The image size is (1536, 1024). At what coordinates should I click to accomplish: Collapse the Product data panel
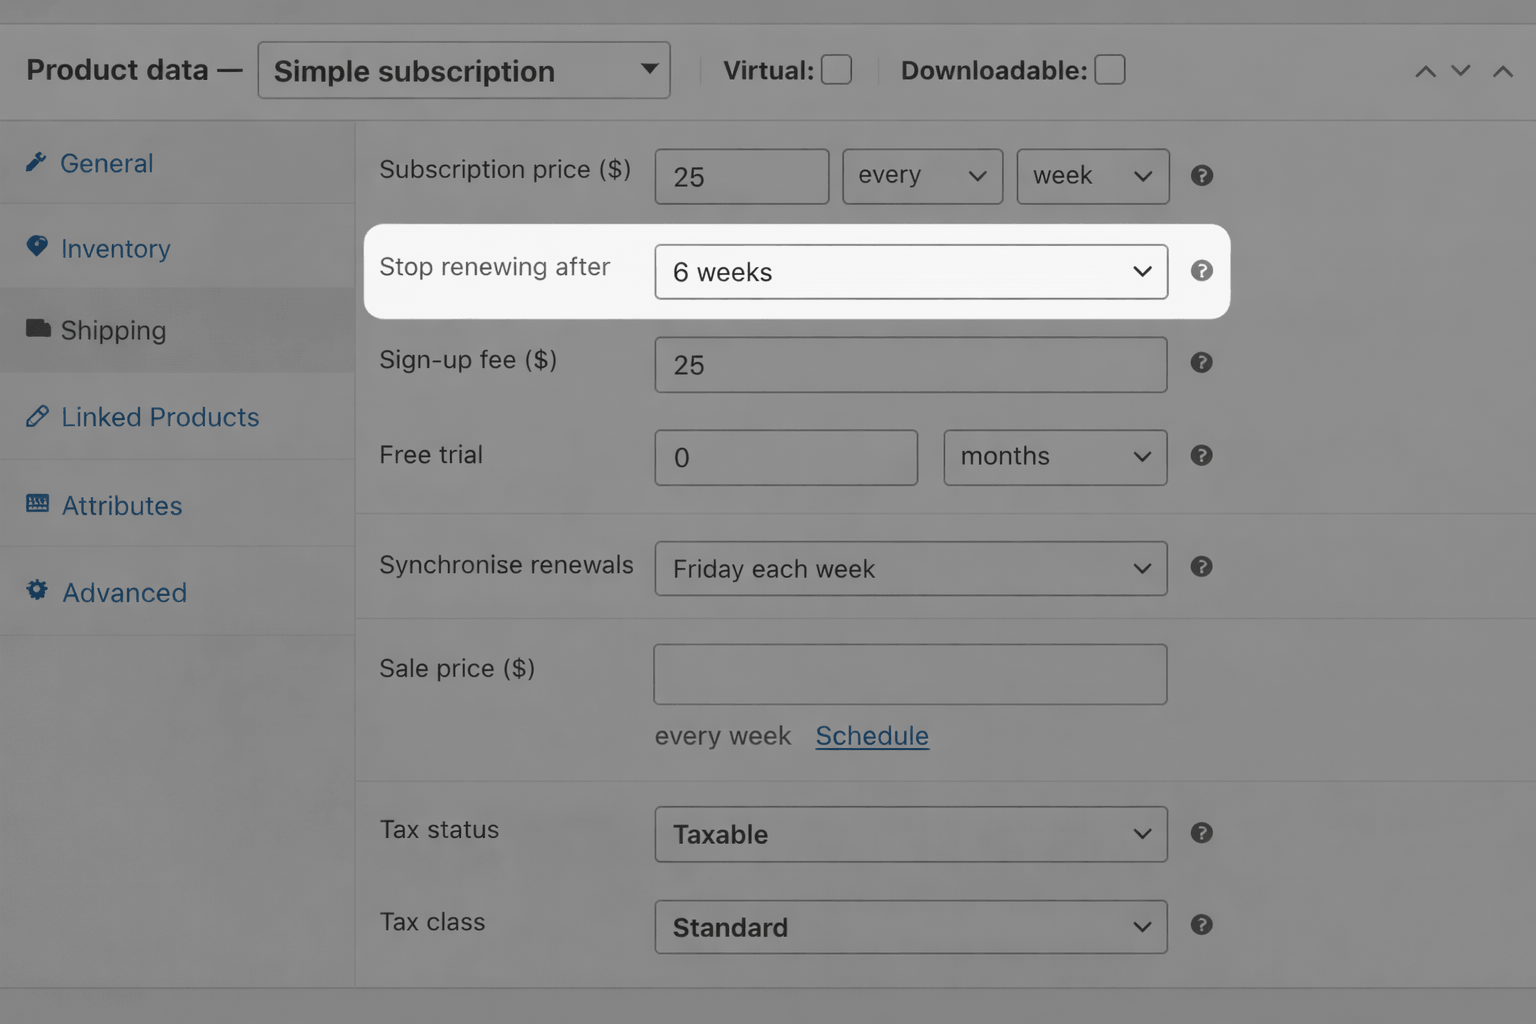1502,70
